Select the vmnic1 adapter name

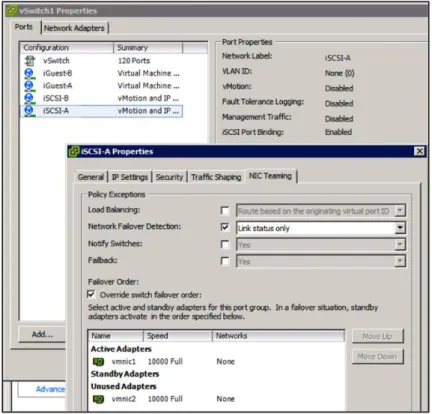point(124,362)
